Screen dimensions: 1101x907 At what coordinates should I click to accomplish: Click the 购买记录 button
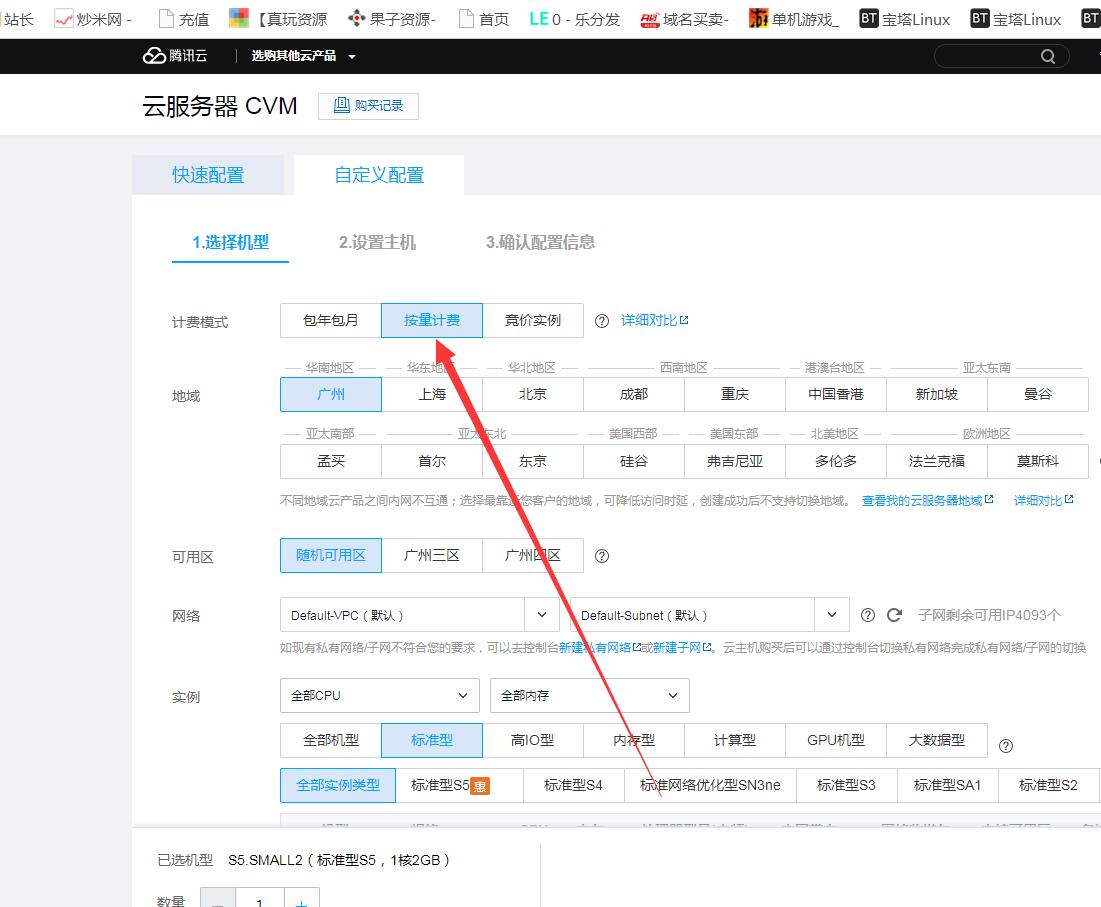(368, 106)
